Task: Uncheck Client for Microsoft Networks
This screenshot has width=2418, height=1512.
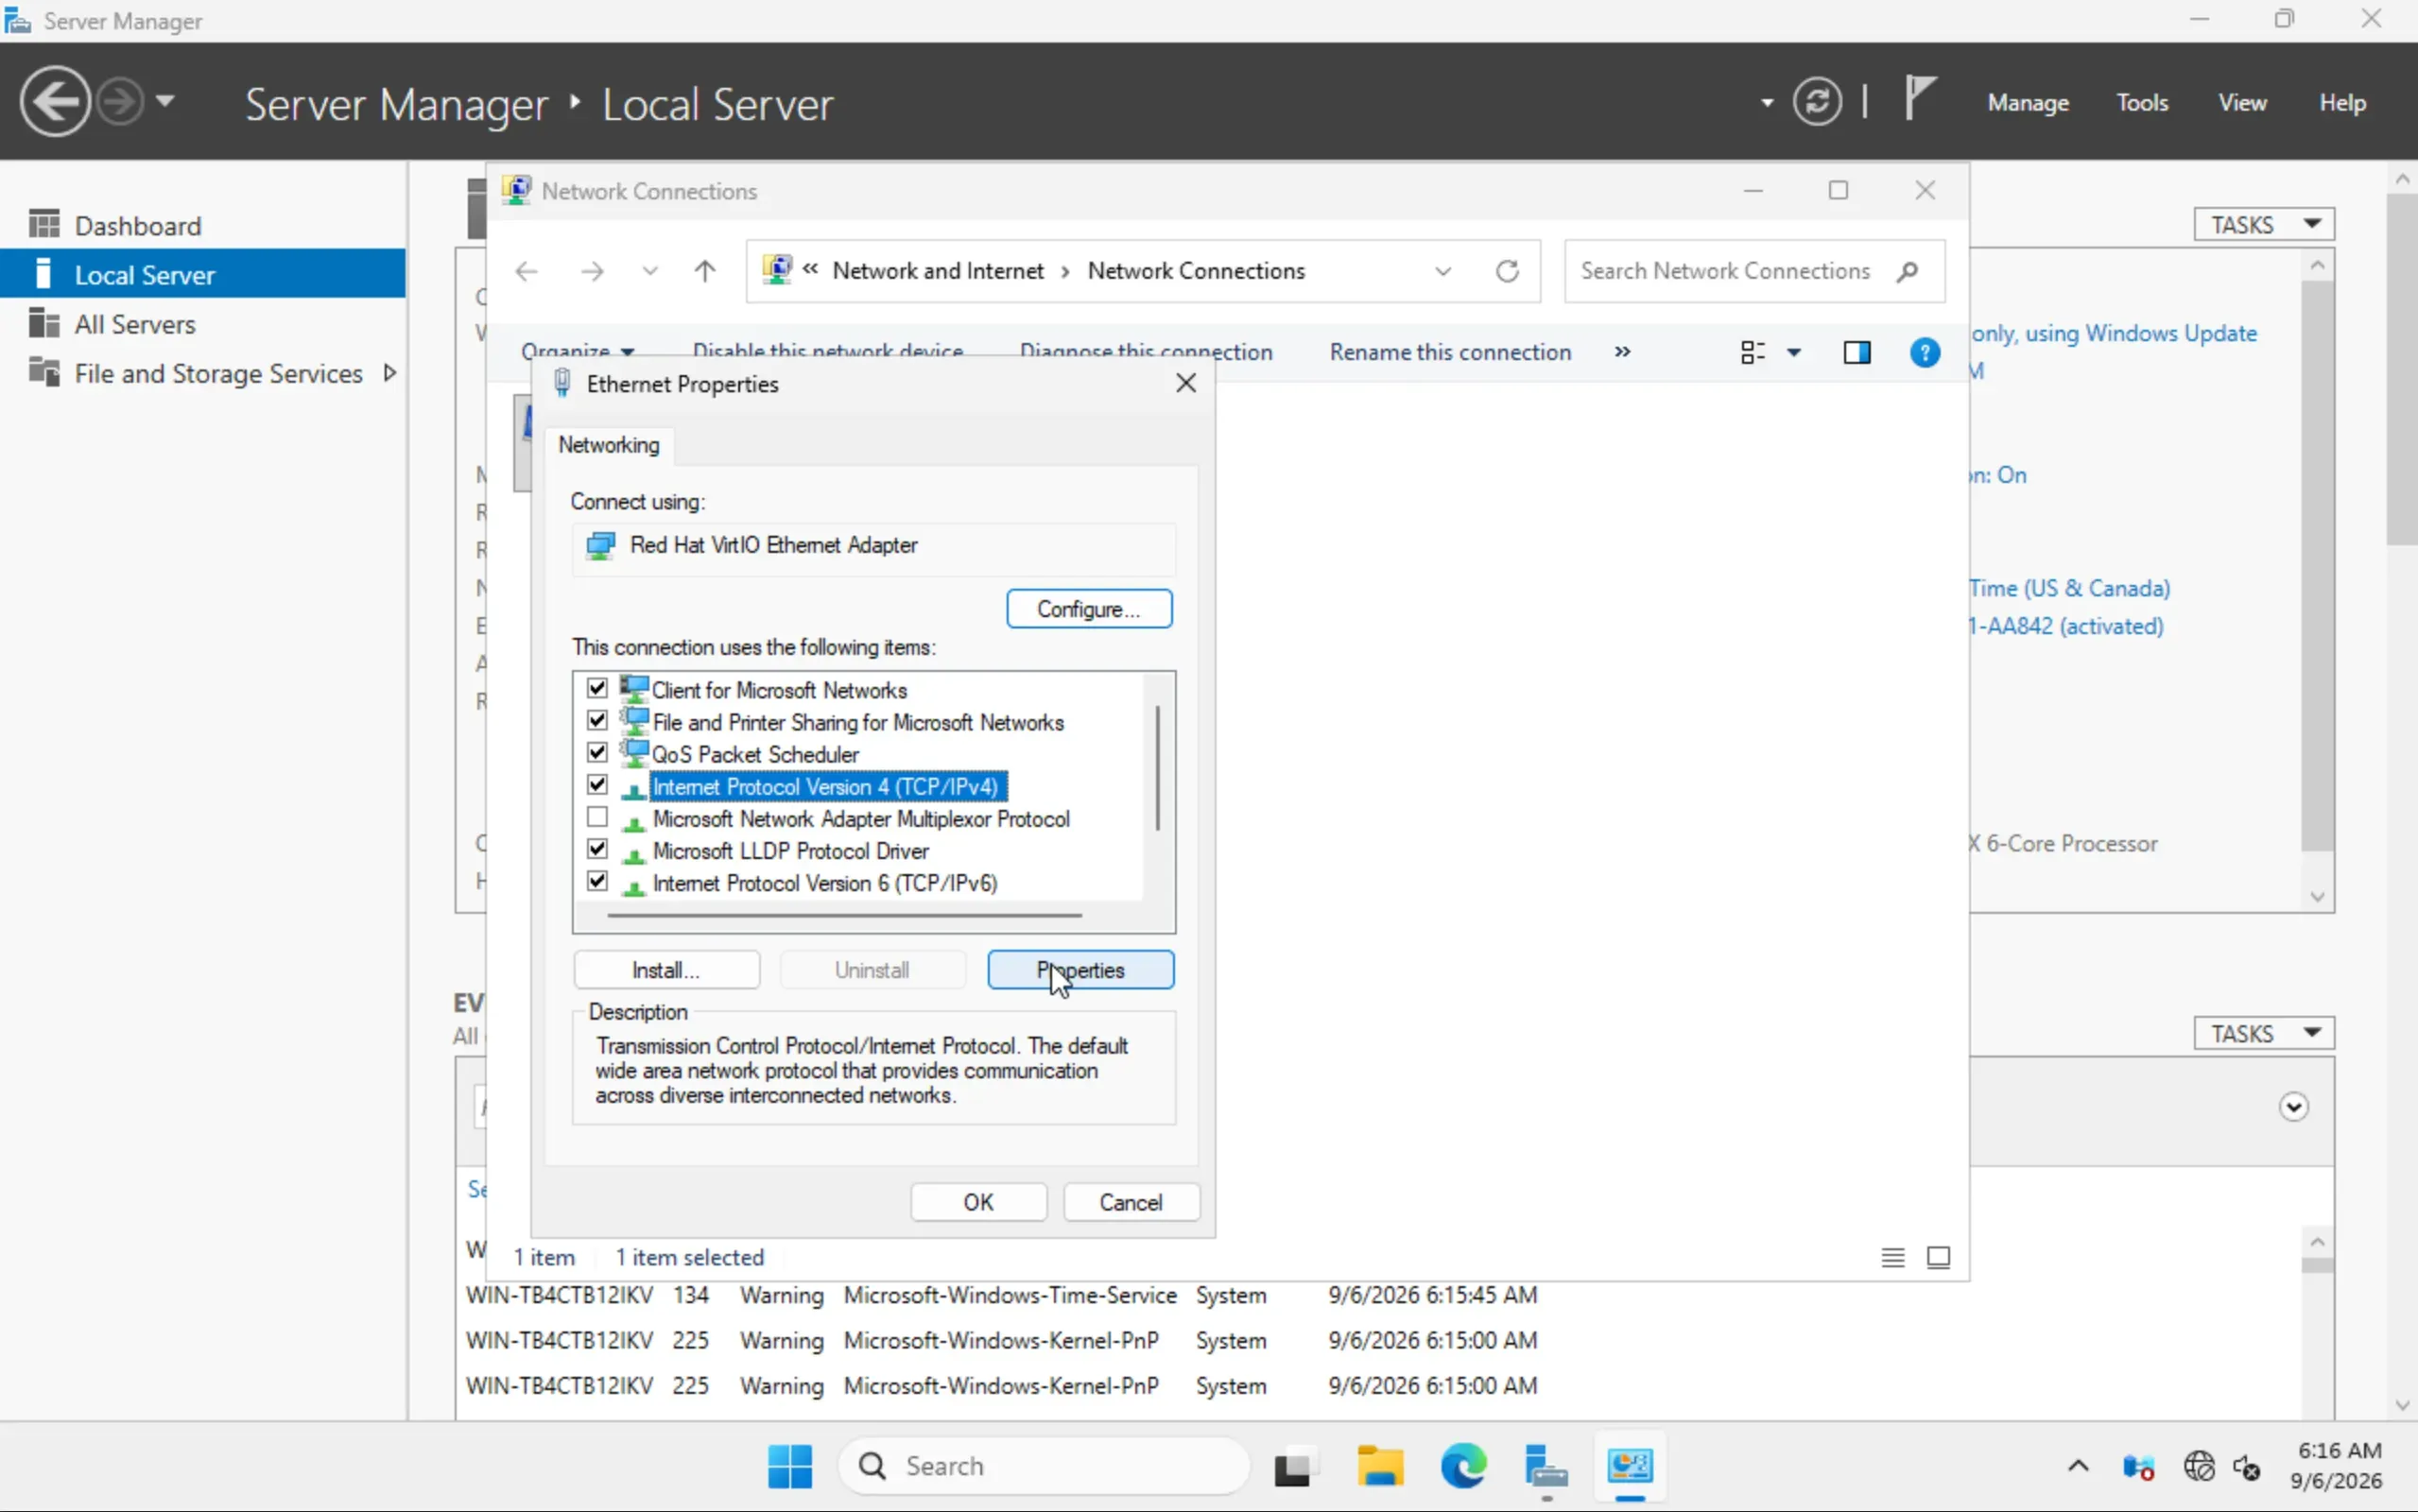Action: coord(597,688)
